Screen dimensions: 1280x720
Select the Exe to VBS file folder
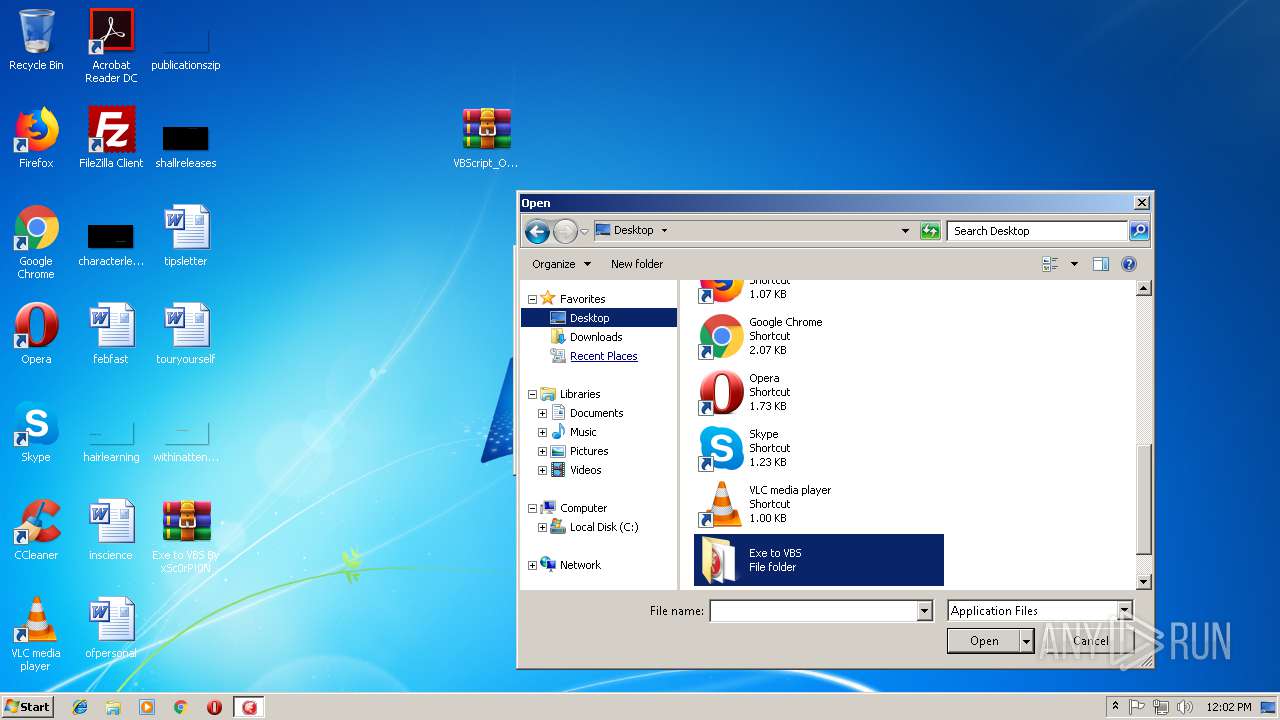[x=818, y=560]
